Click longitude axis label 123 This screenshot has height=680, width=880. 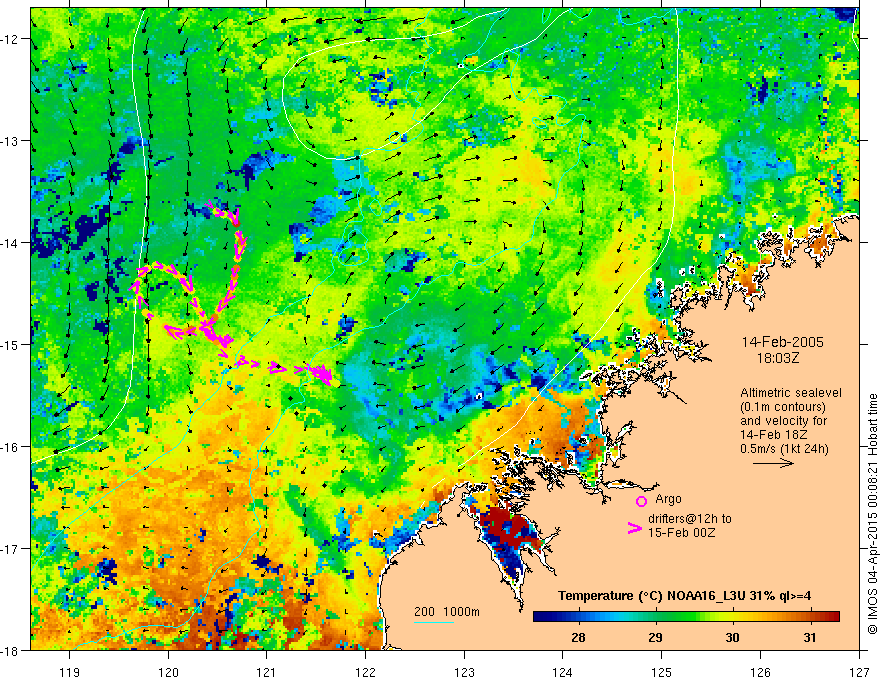tap(464, 672)
